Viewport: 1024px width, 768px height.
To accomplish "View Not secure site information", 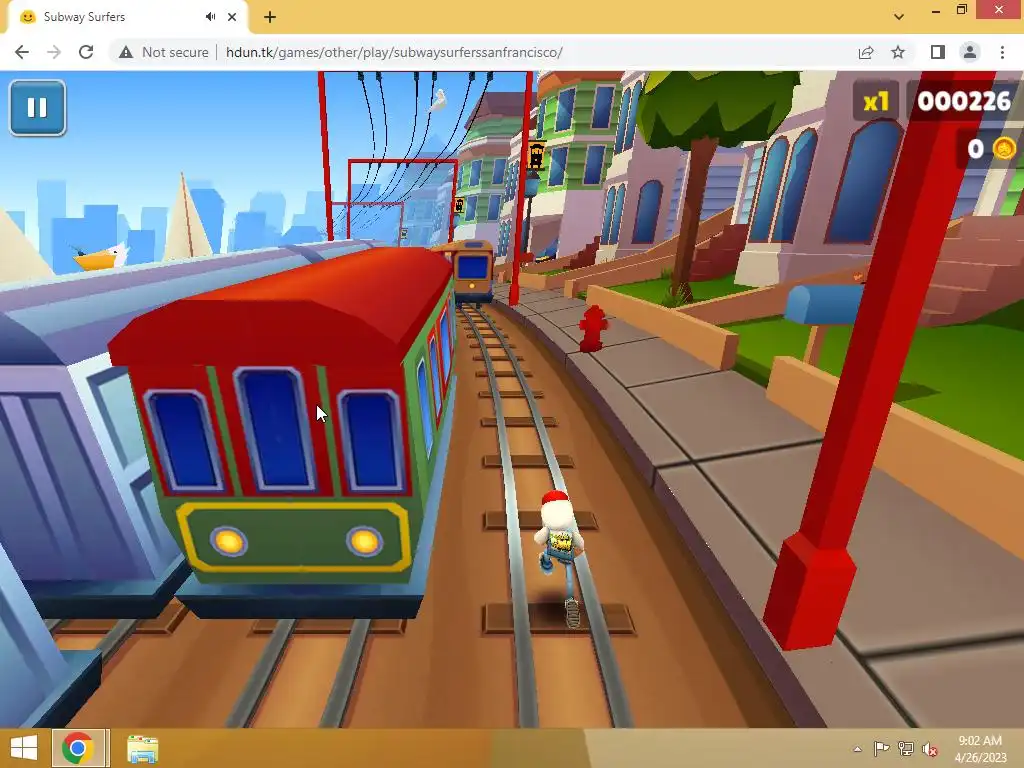I will pyautogui.click(x=163, y=52).
